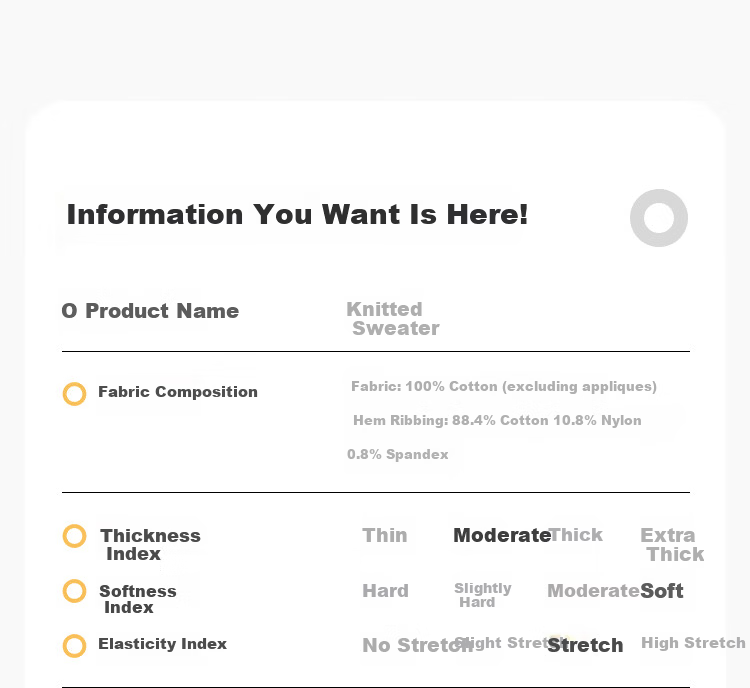Select the highlighted Stretch elasticity option
This screenshot has height=688, width=750.
click(x=585, y=645)
